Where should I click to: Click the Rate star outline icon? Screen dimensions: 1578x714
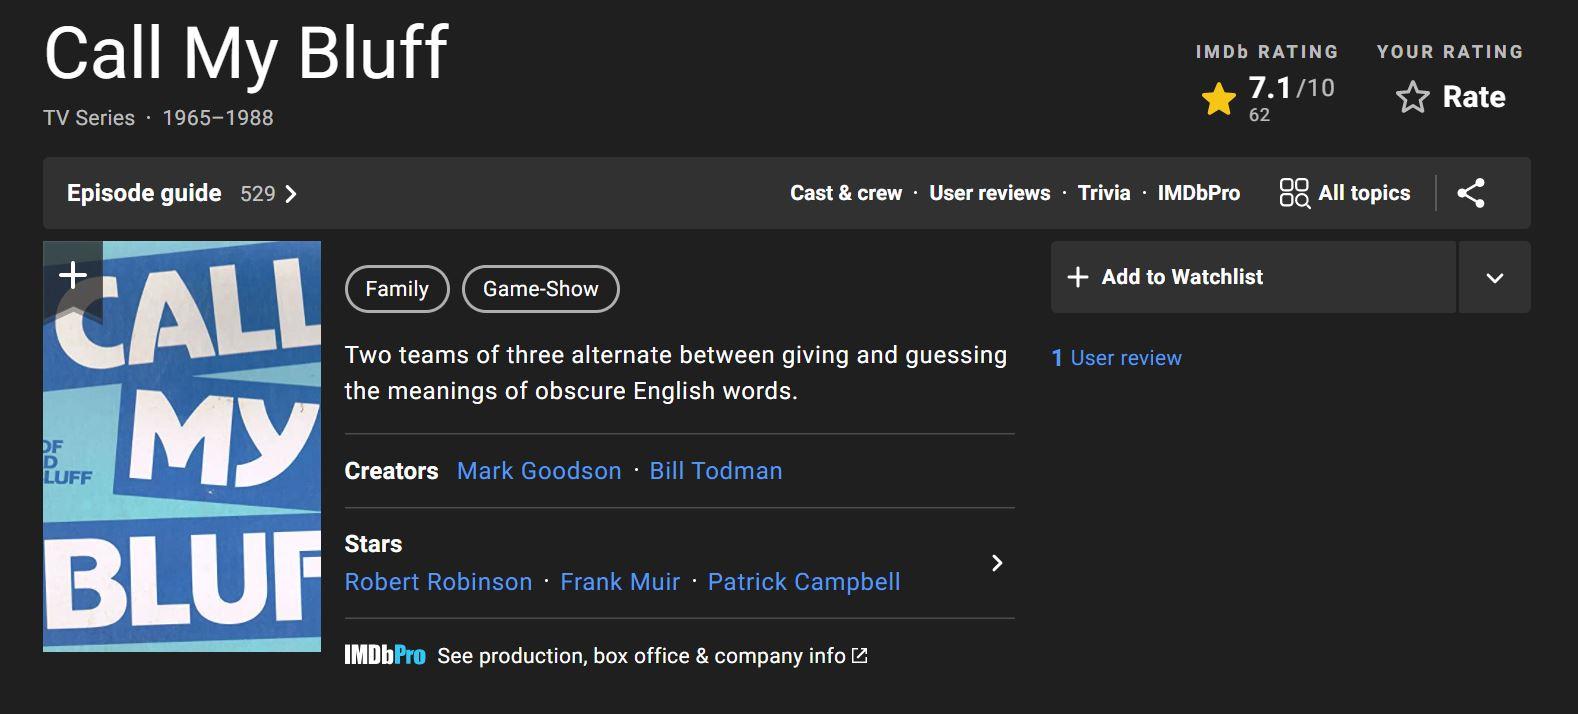pyautogui.click(x=1412, y=97)
